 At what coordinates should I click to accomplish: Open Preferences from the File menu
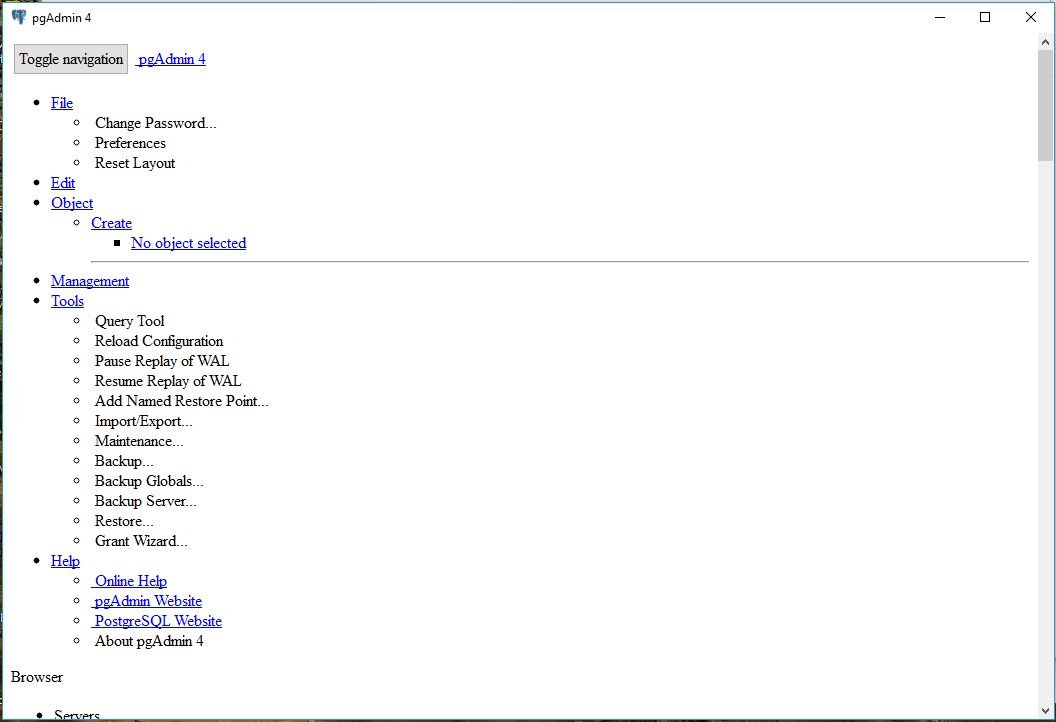pos(130,143)
